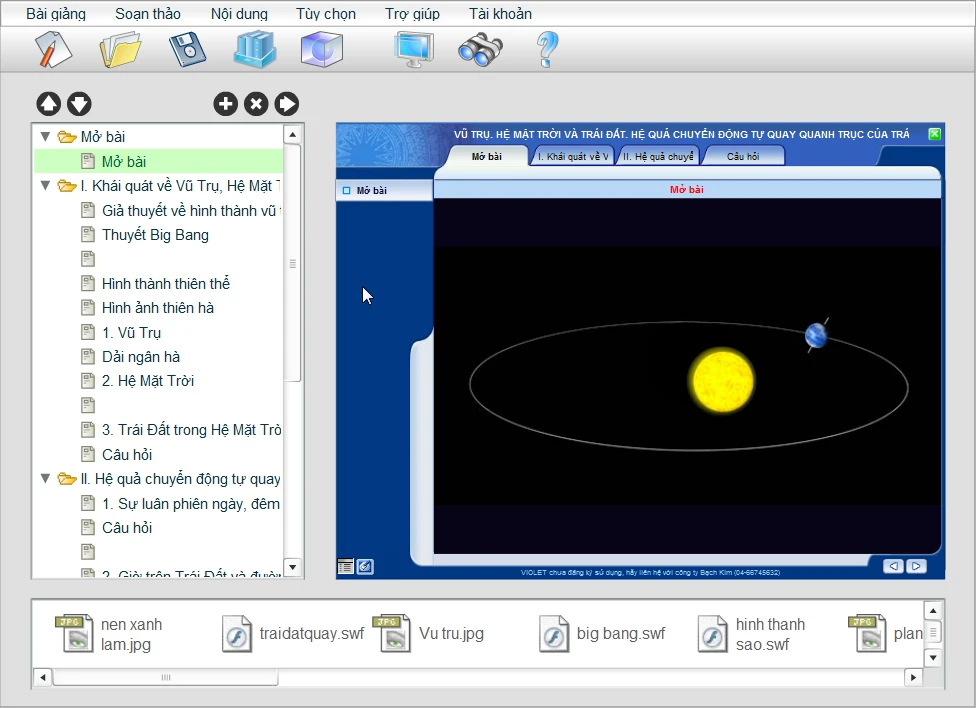Select 'Thuyết Big Bang' in the tree

155,235
